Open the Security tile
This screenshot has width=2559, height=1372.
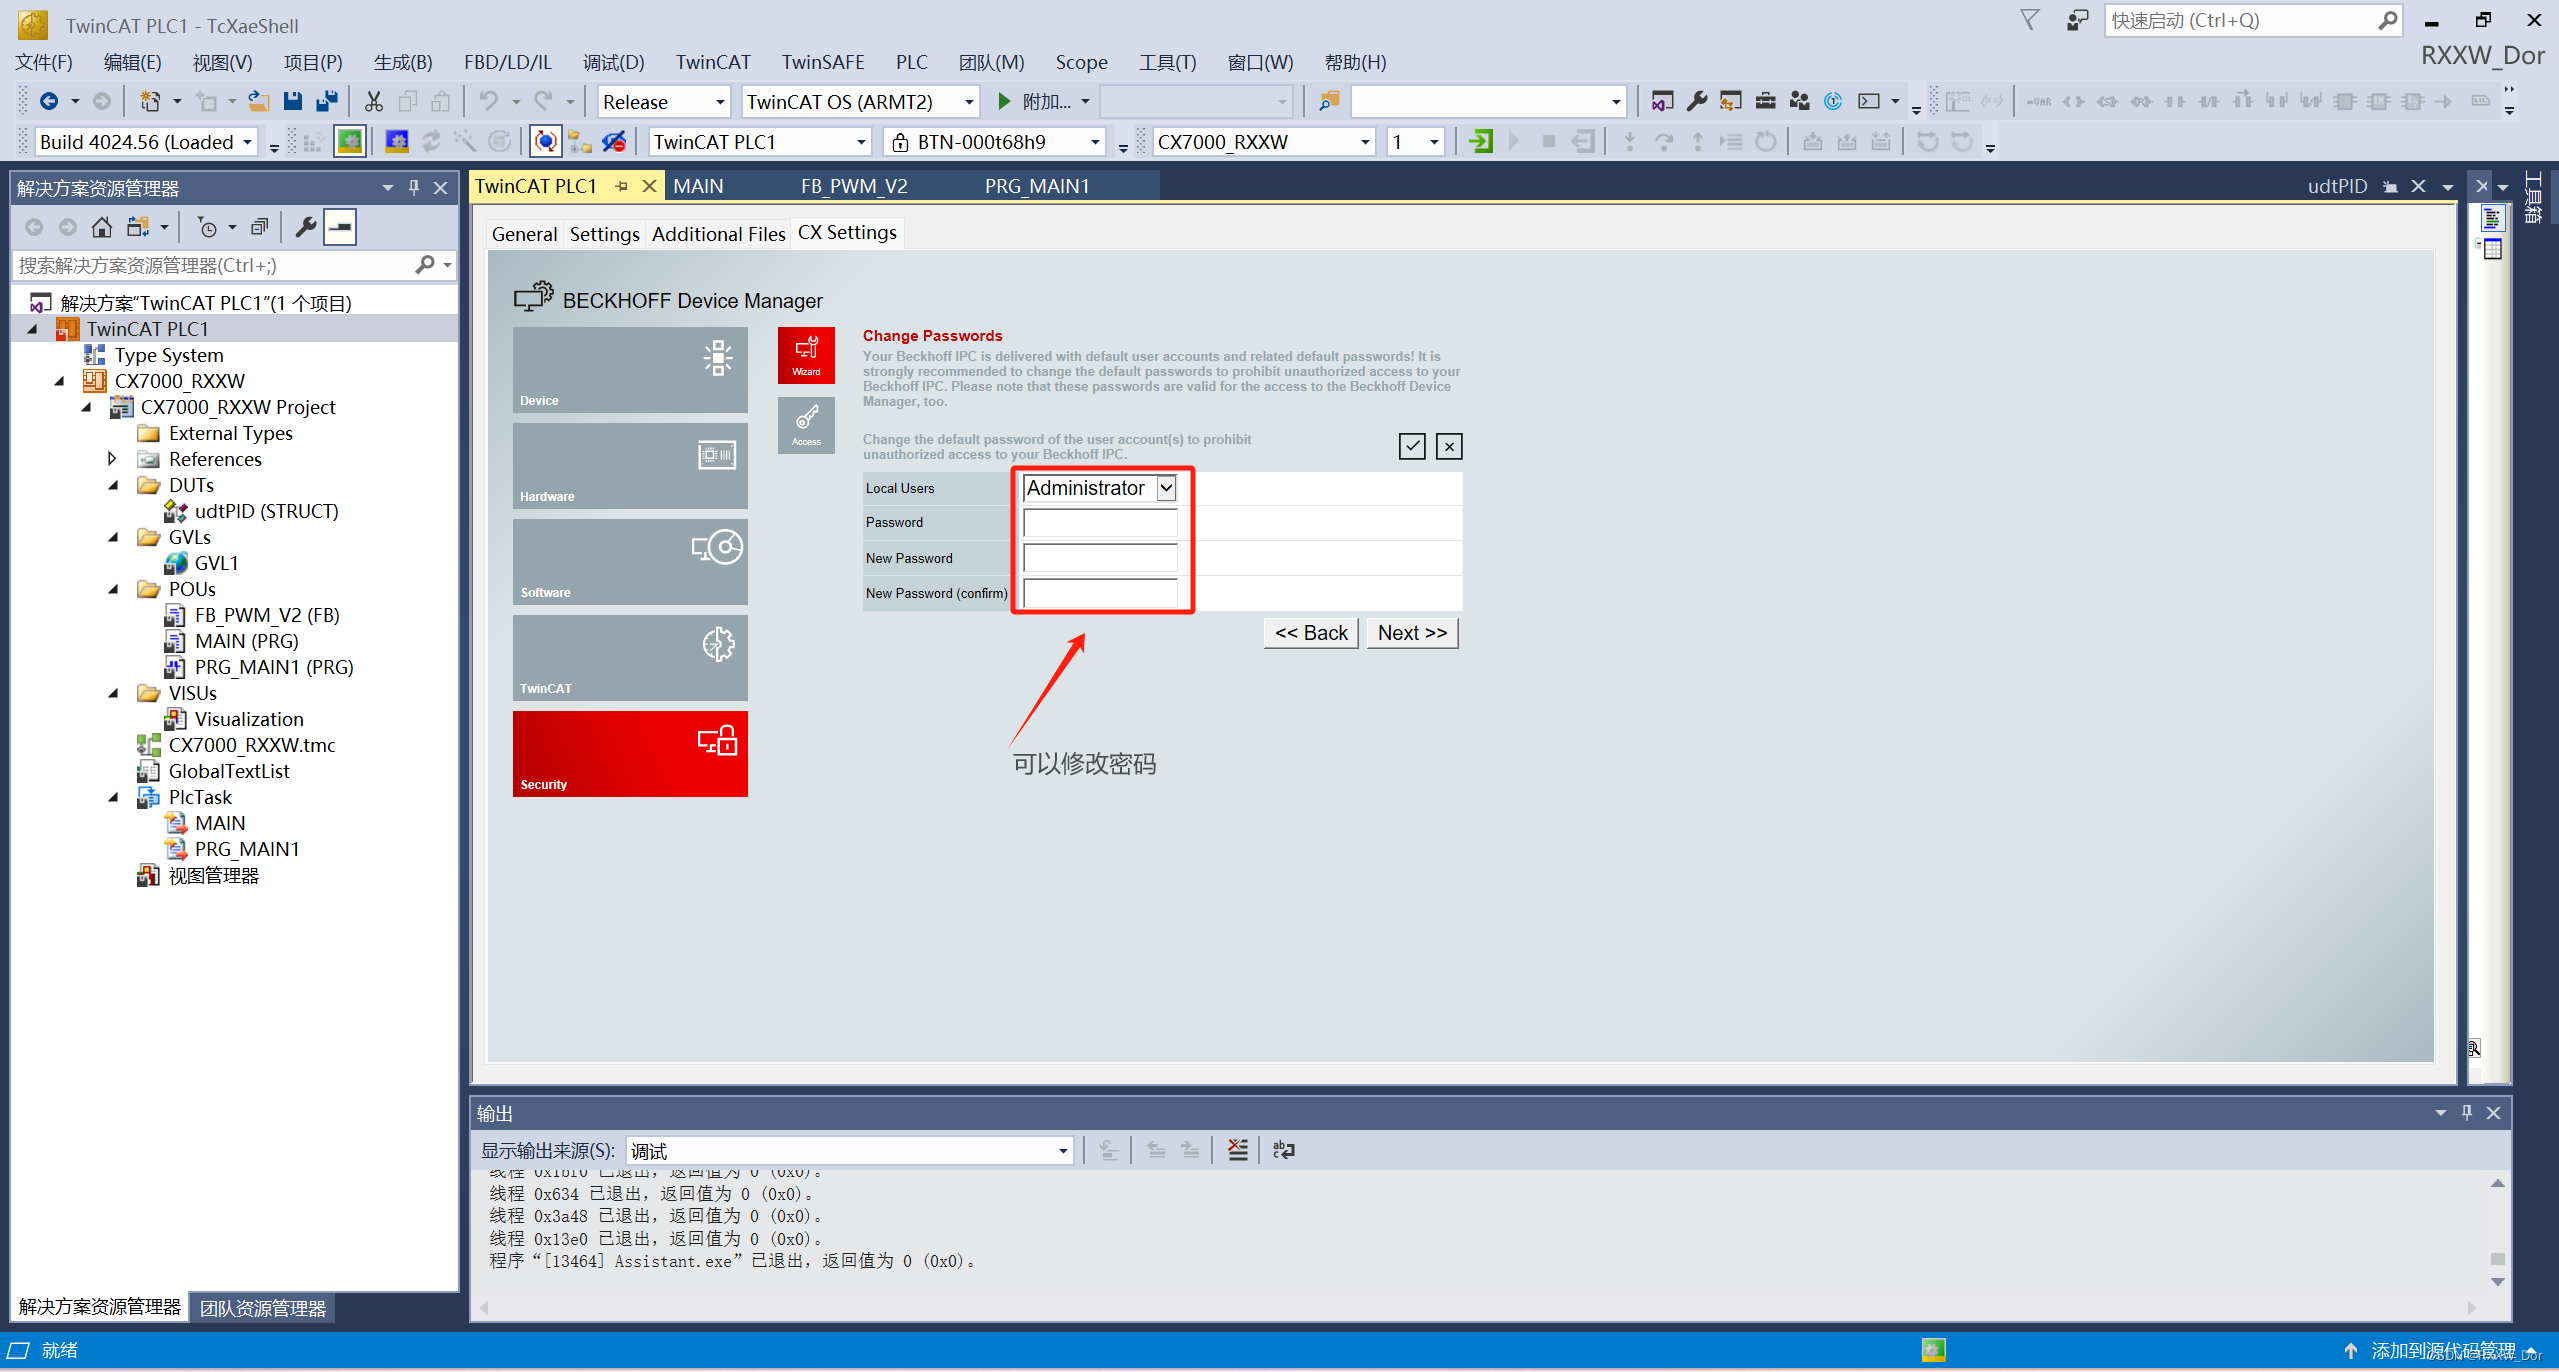coord(630,753)
